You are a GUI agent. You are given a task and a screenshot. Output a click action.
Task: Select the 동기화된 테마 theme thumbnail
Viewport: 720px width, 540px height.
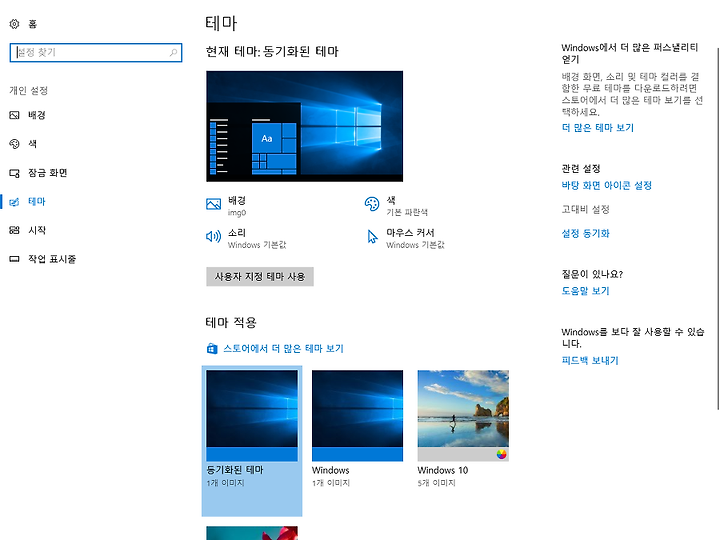coord(252,416)
